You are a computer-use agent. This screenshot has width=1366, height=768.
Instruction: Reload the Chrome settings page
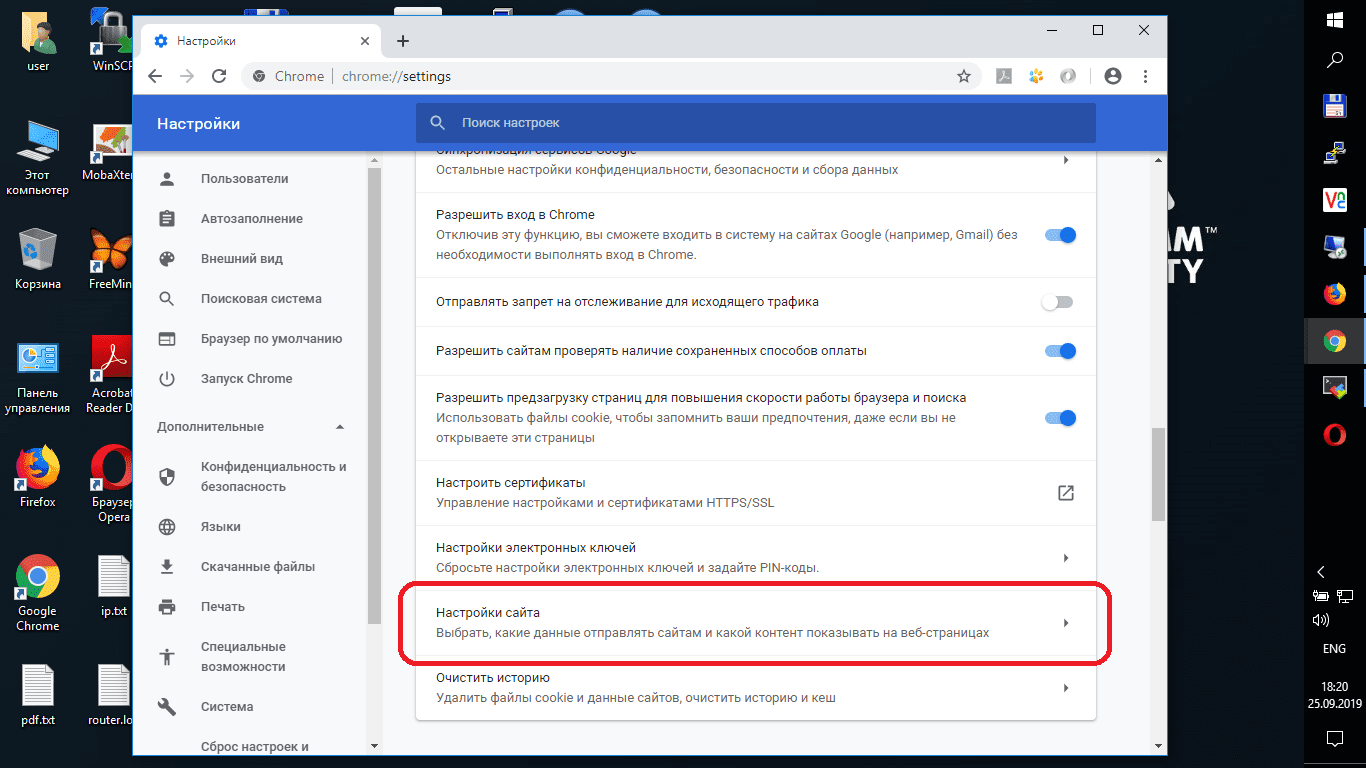(217, 76)
